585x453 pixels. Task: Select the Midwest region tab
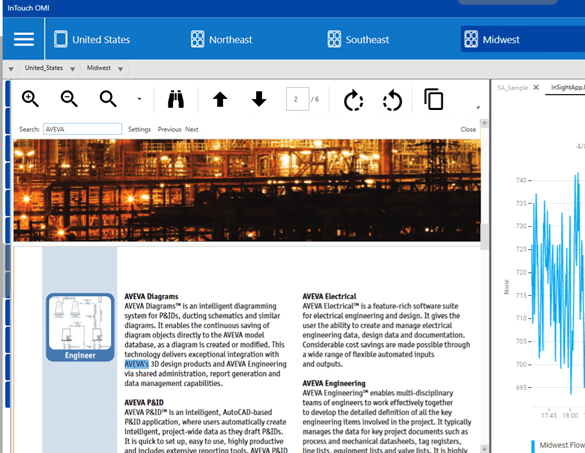pos(522,39)
